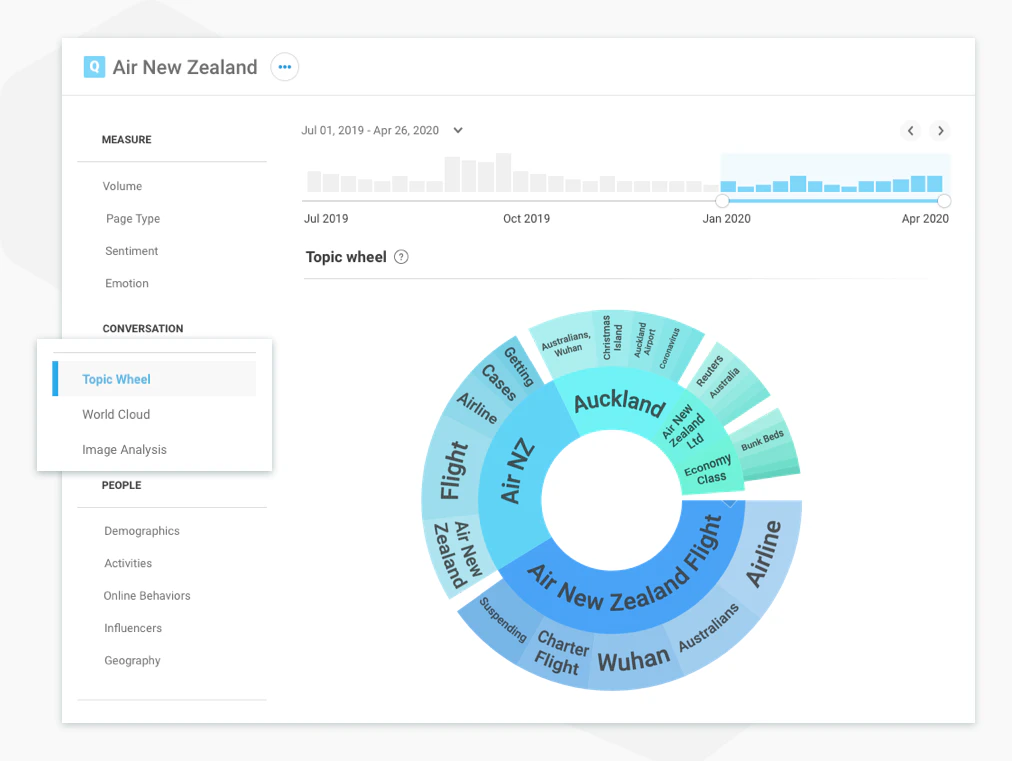Click the Q app logo icon

click(95, 66)
